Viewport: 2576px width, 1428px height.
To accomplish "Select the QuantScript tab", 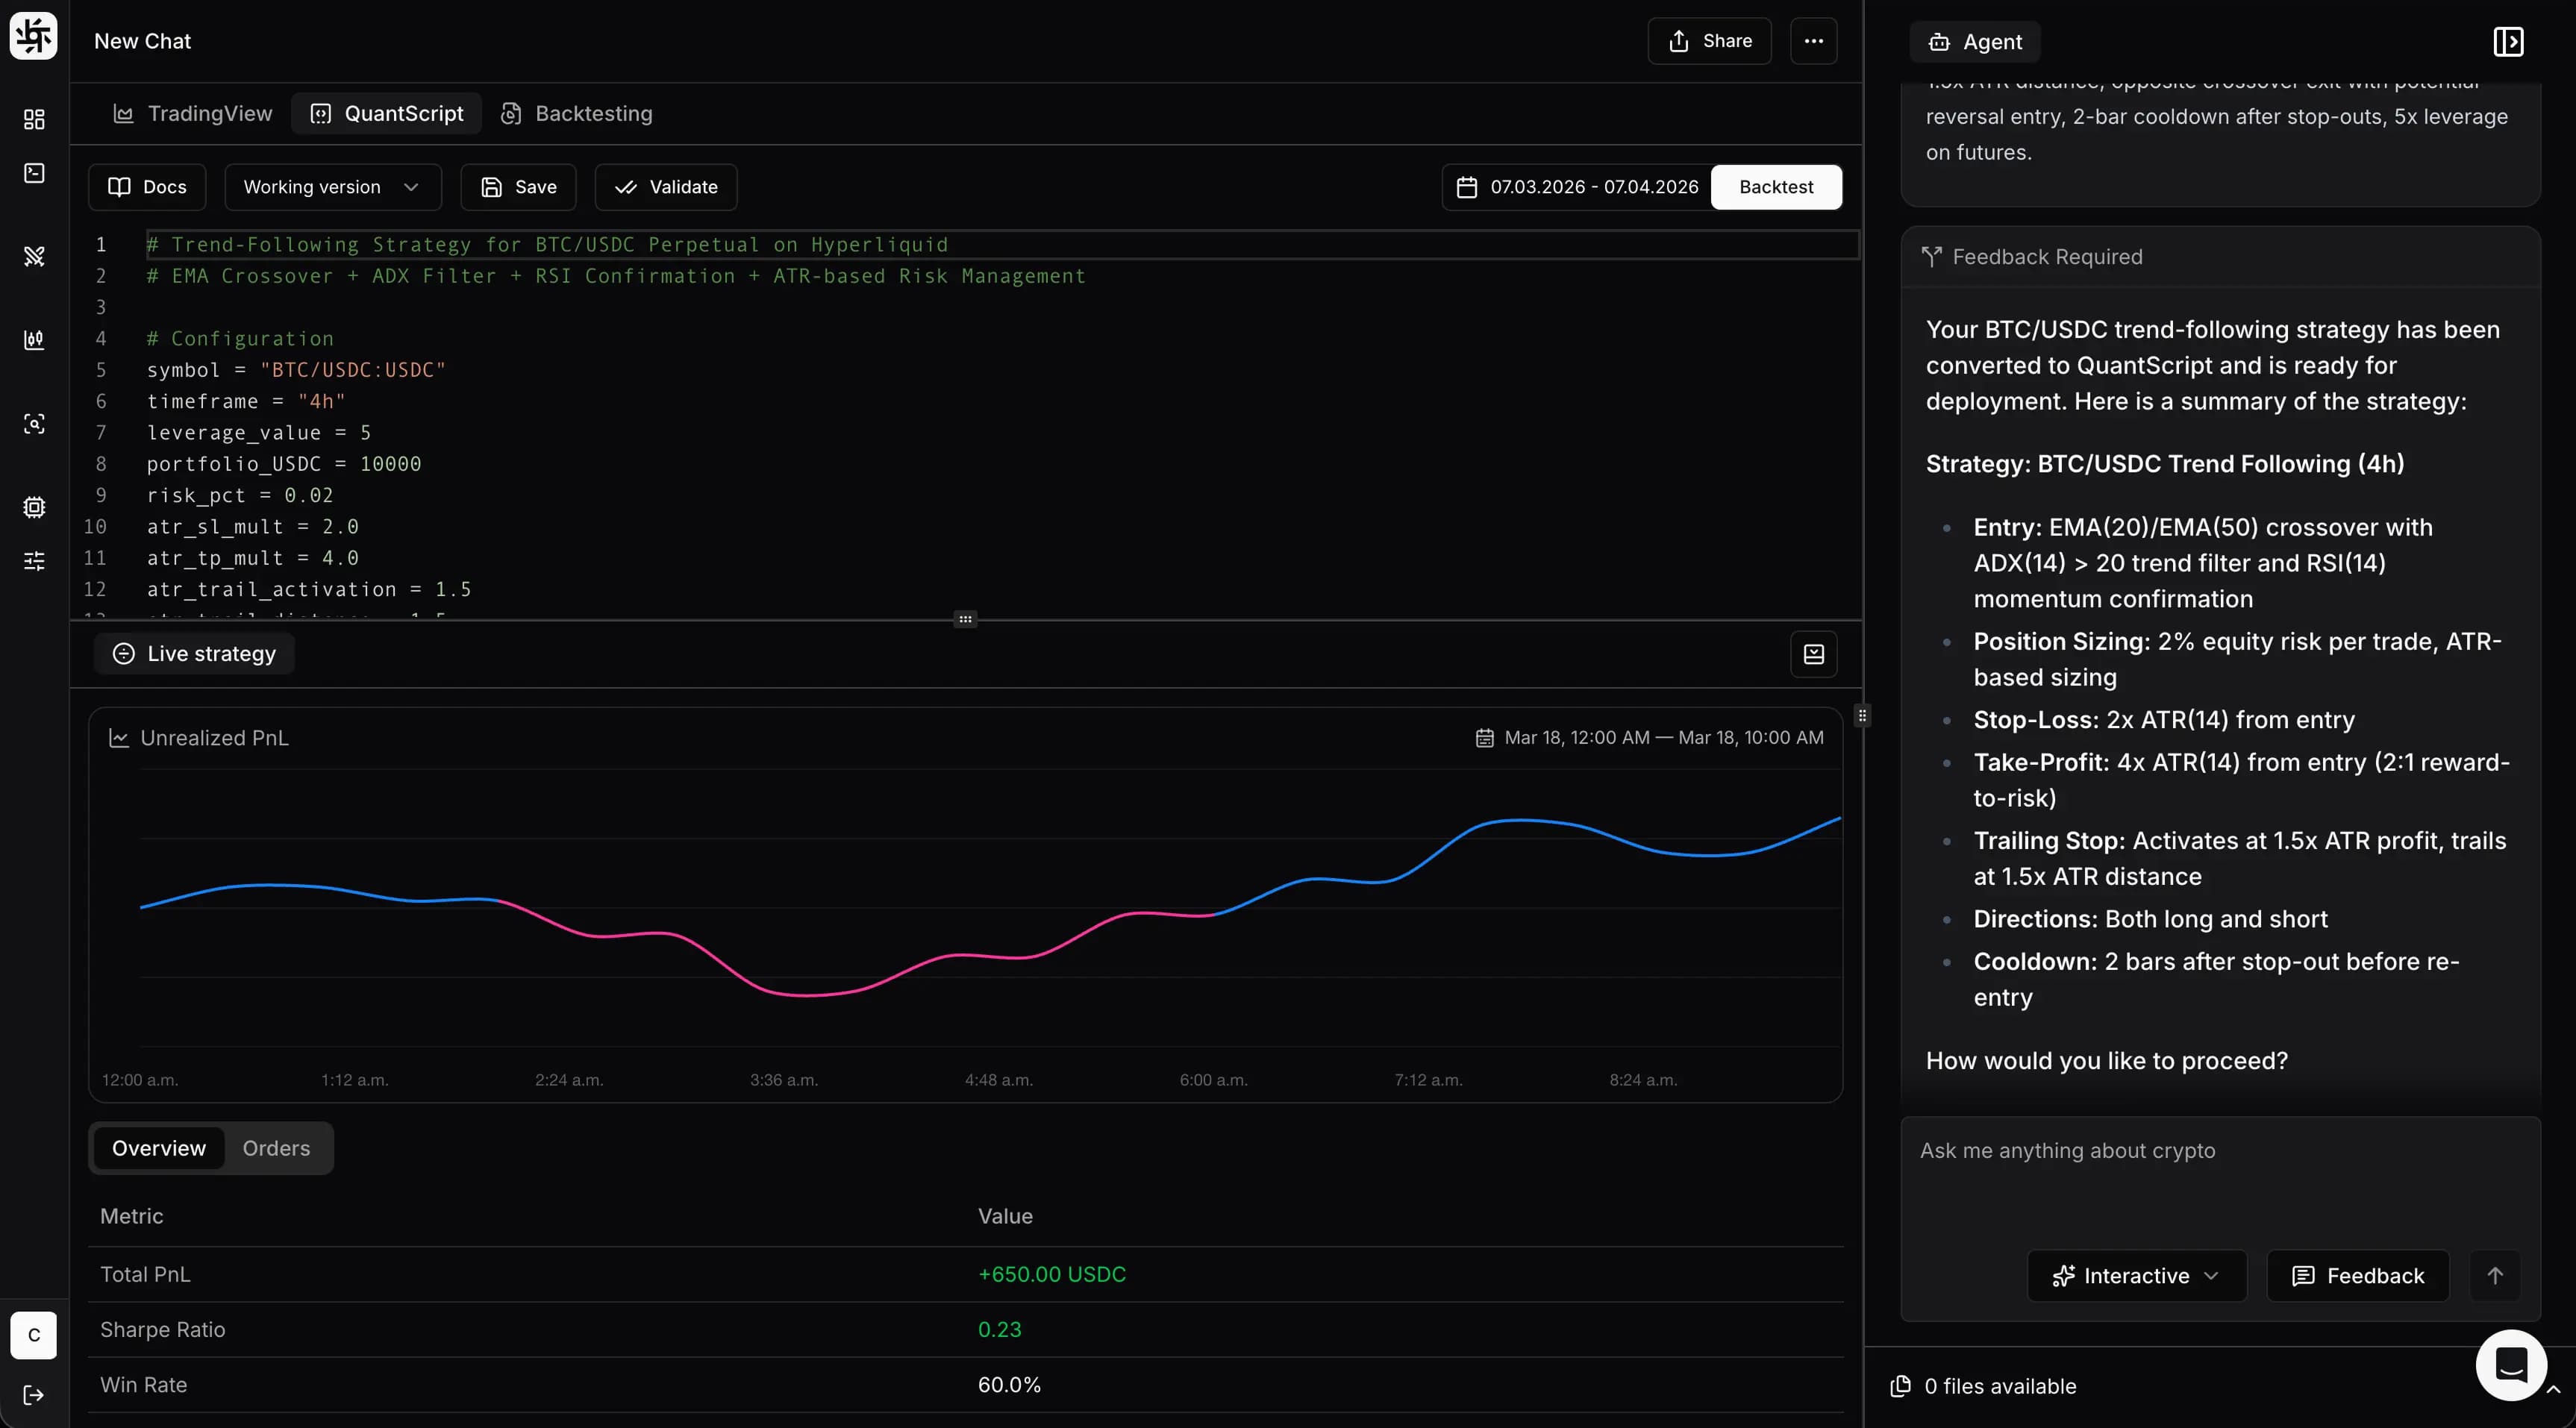I will (387, 114).
